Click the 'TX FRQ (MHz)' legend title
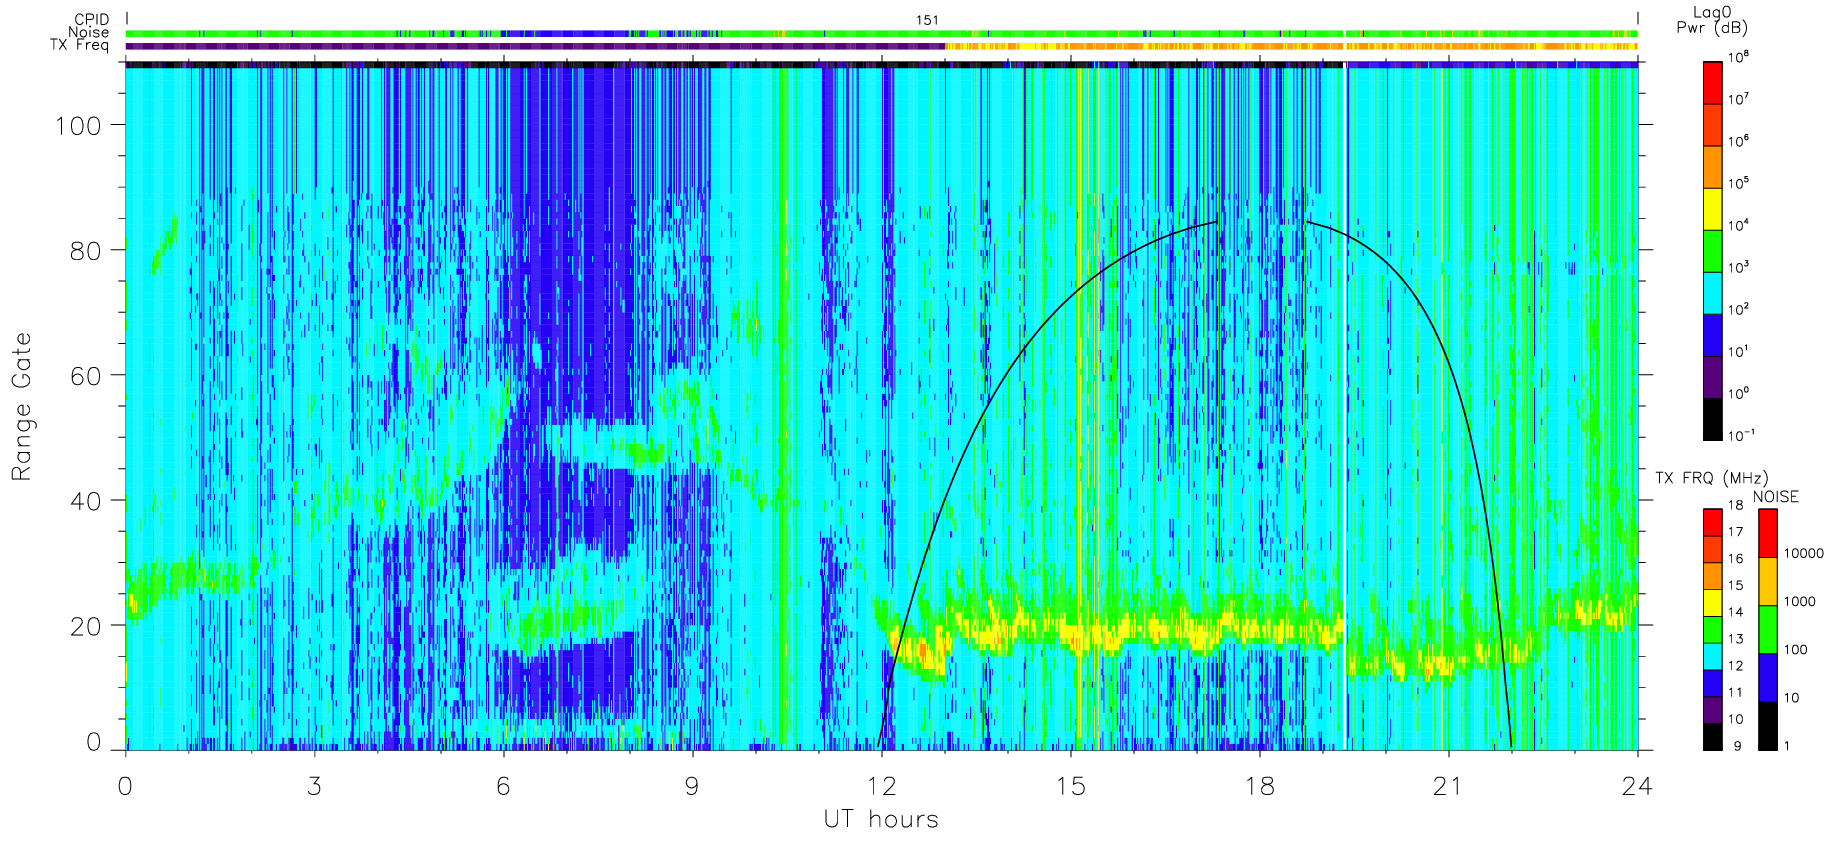Viewport: 1843px width, 850px height. coord(1711,478)
